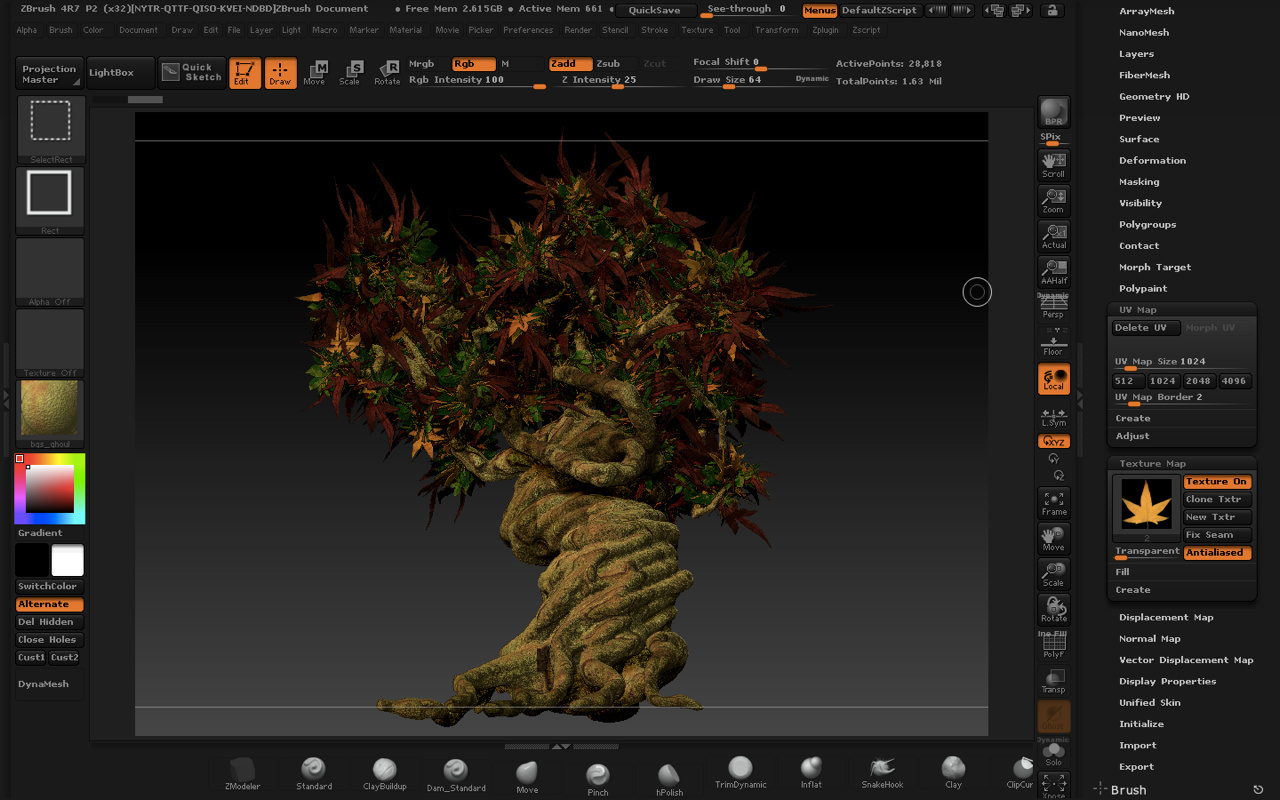Open the Tool menu
The height and width of the screenshot is (800, 1280).
pos(732,30)
